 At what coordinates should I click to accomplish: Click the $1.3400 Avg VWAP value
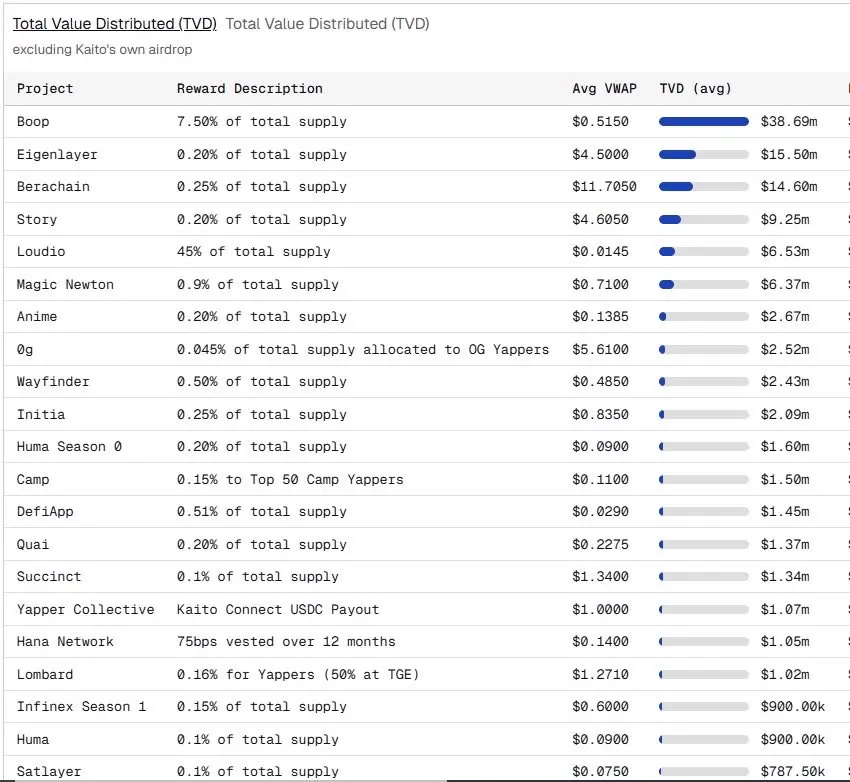click(x=601, y=577)
